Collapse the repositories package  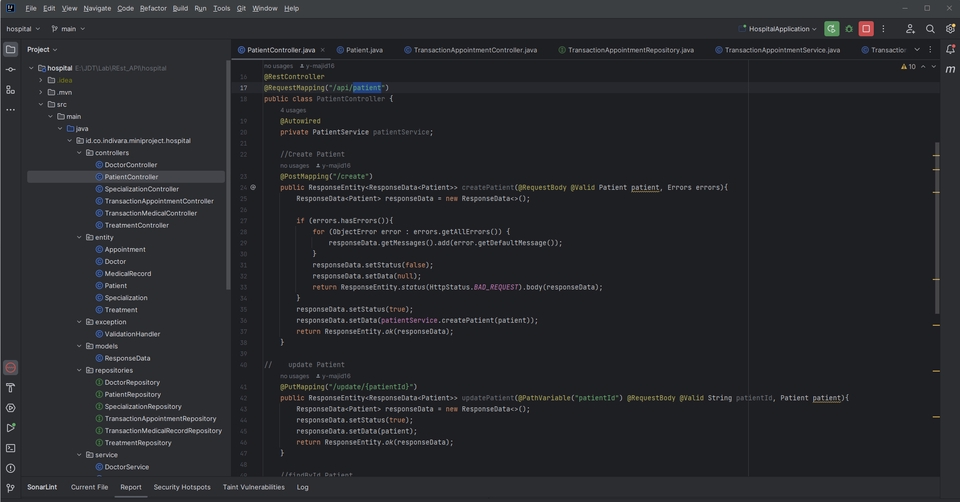(79, 370)
